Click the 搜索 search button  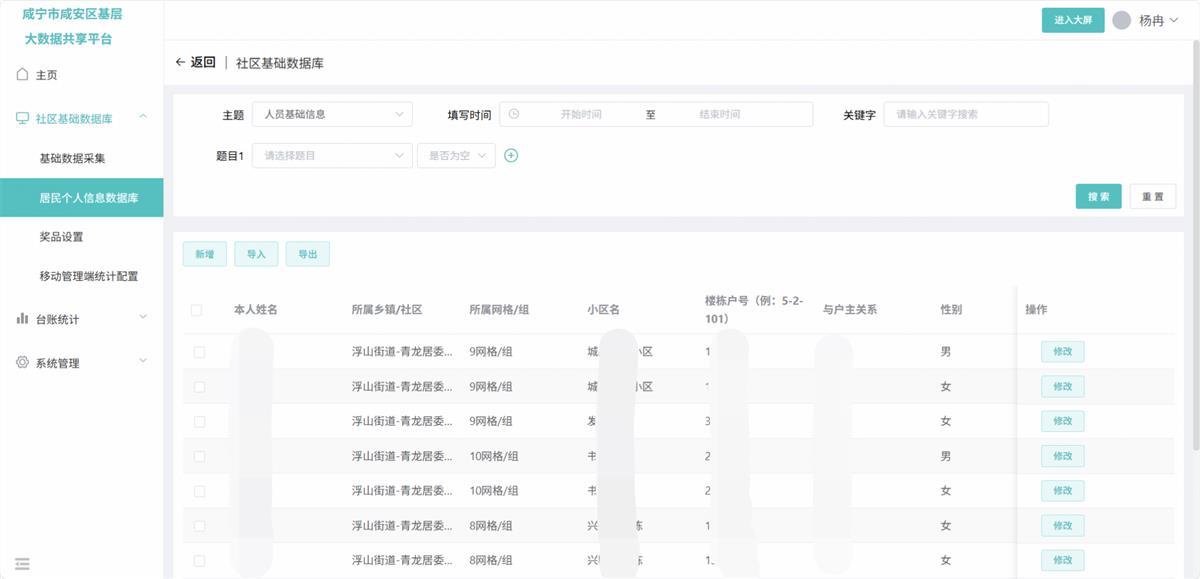tap(1098, 196)
